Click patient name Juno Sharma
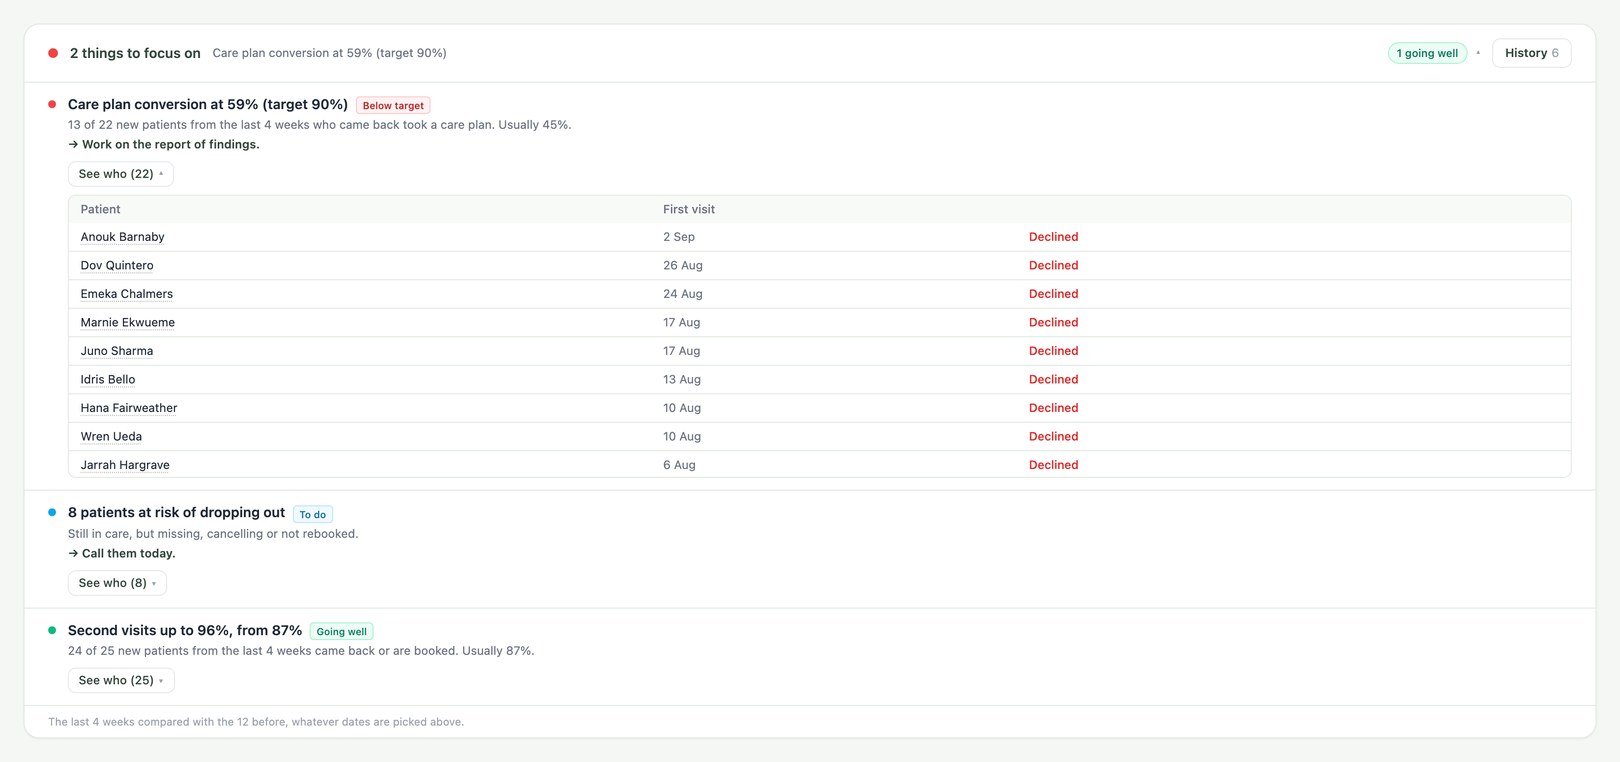1620x762 pixels. coord(117,351)
